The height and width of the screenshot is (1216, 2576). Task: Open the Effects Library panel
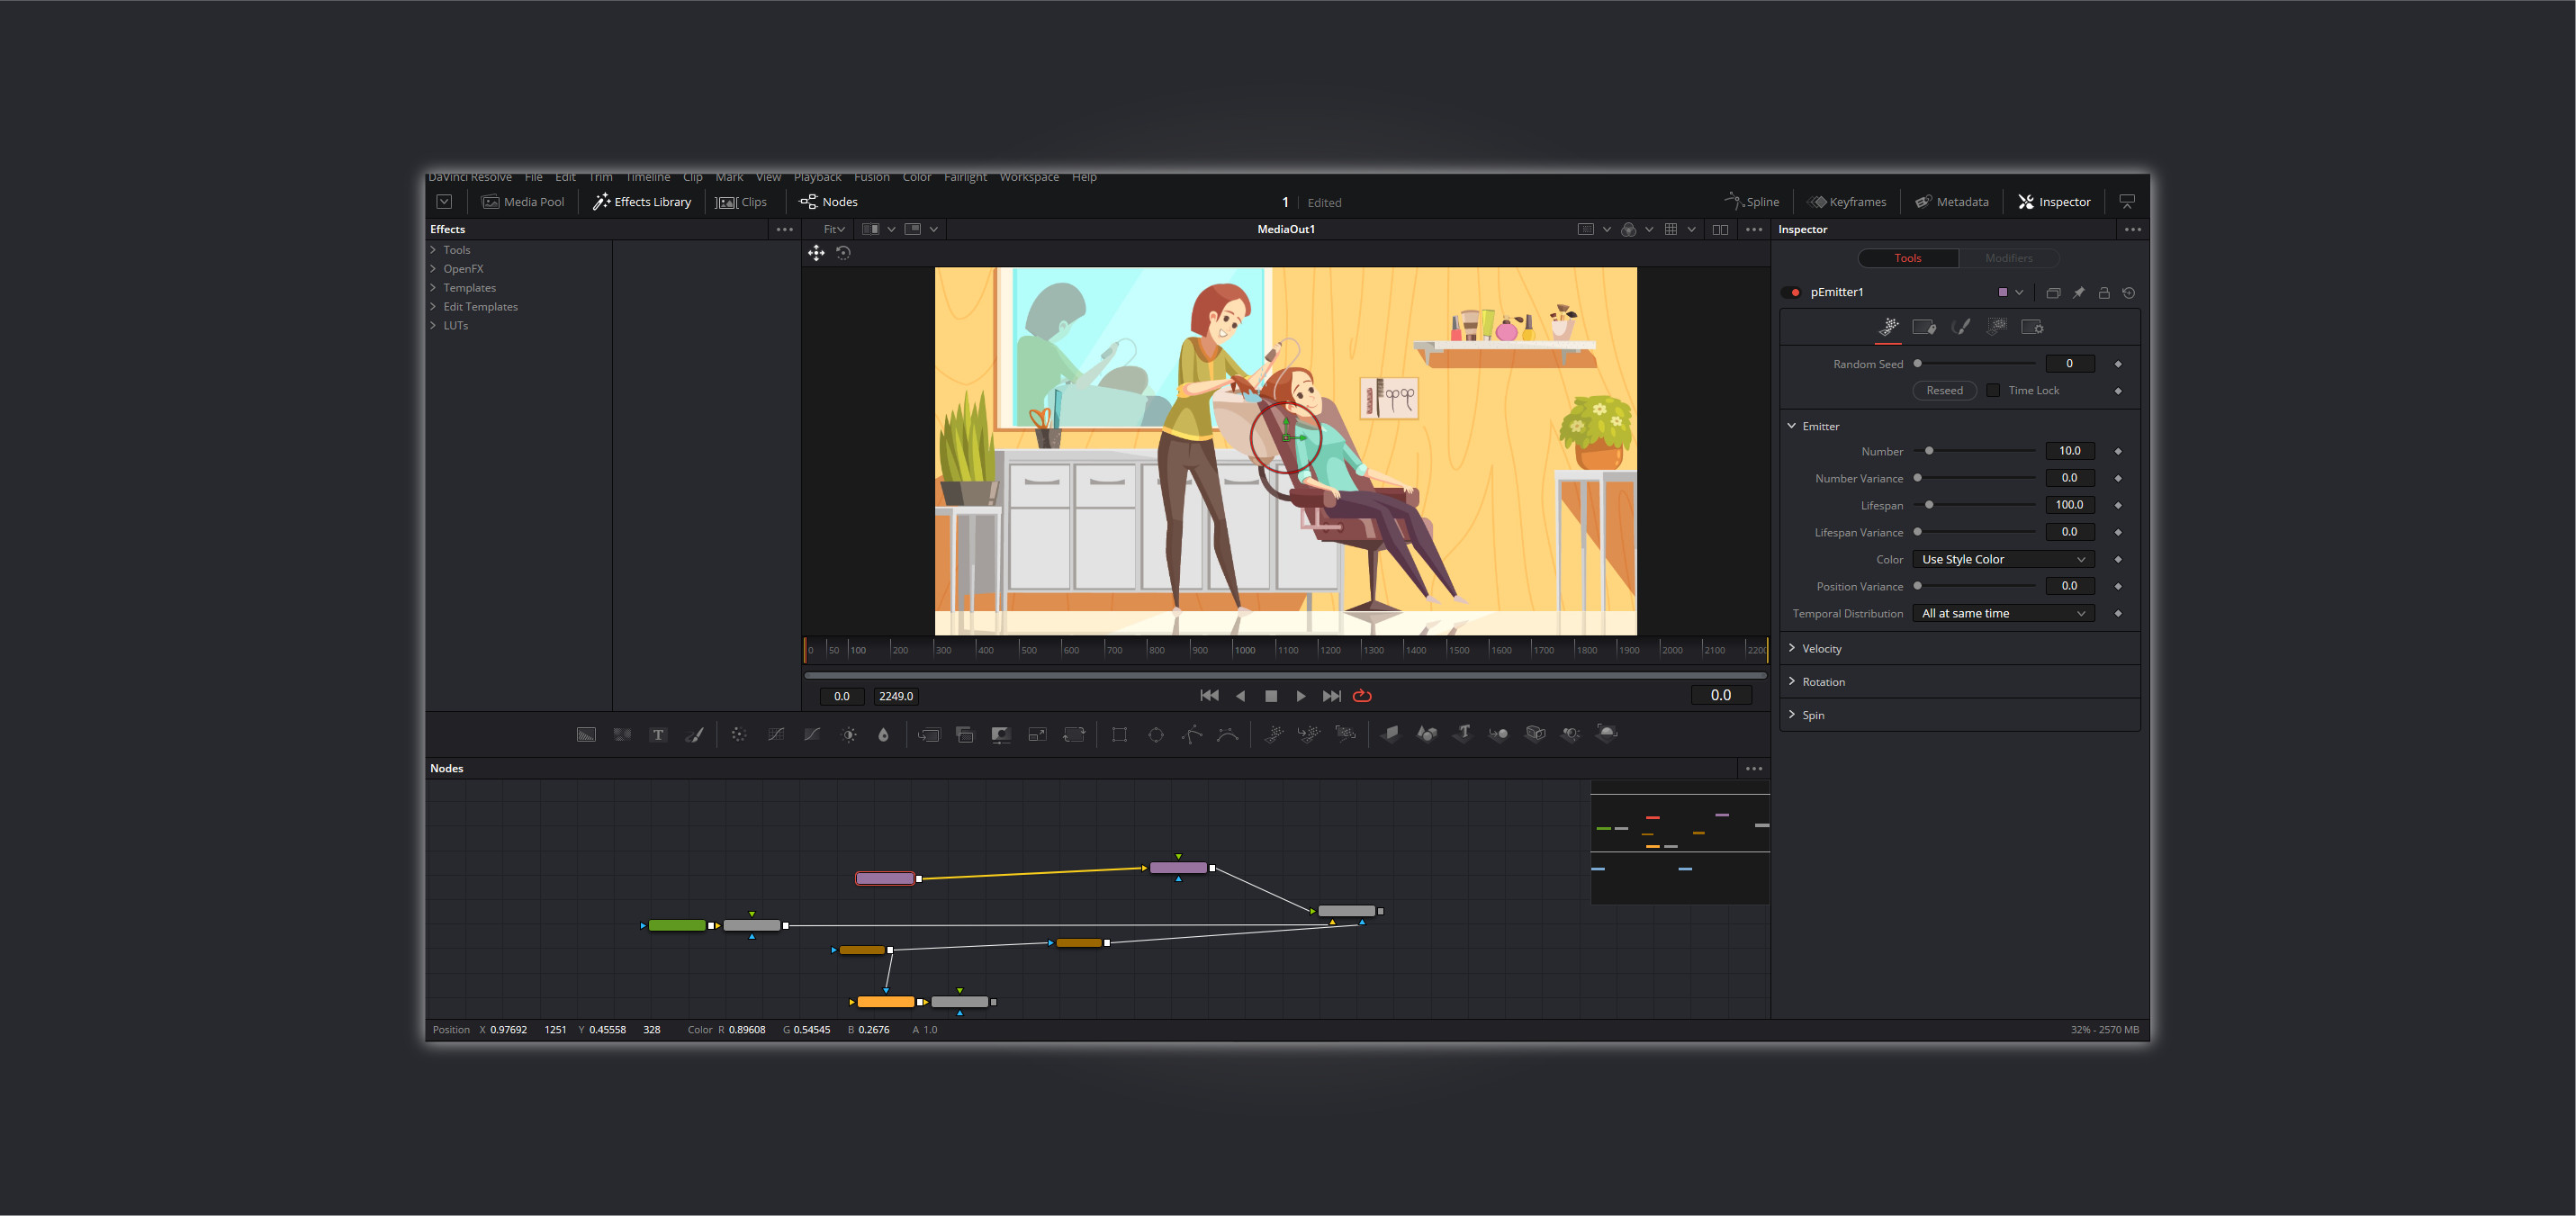coord(642,202)
